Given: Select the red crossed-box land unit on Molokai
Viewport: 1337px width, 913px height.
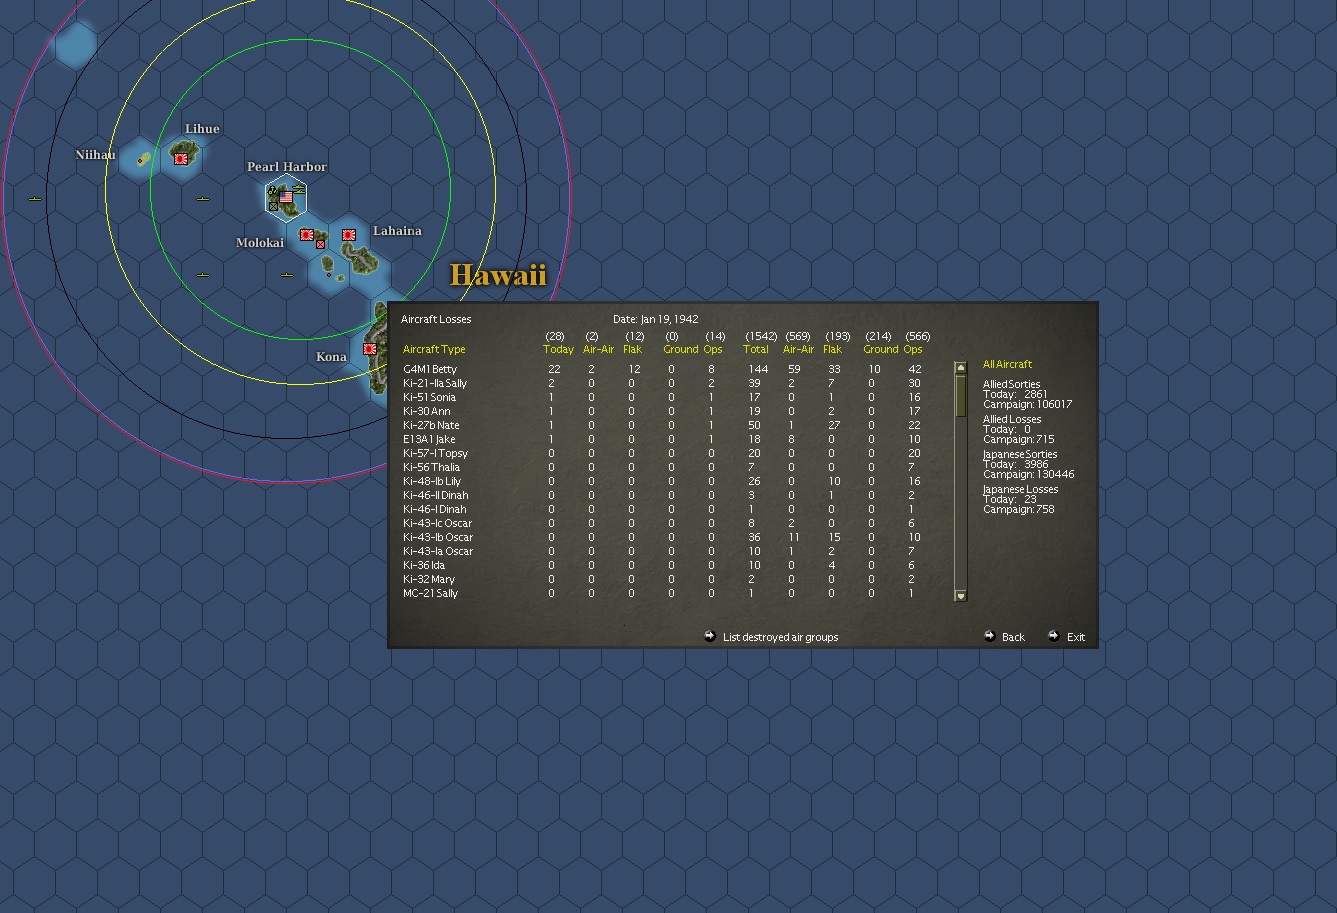Looking at the screenshot, I should tap(320, 244).
